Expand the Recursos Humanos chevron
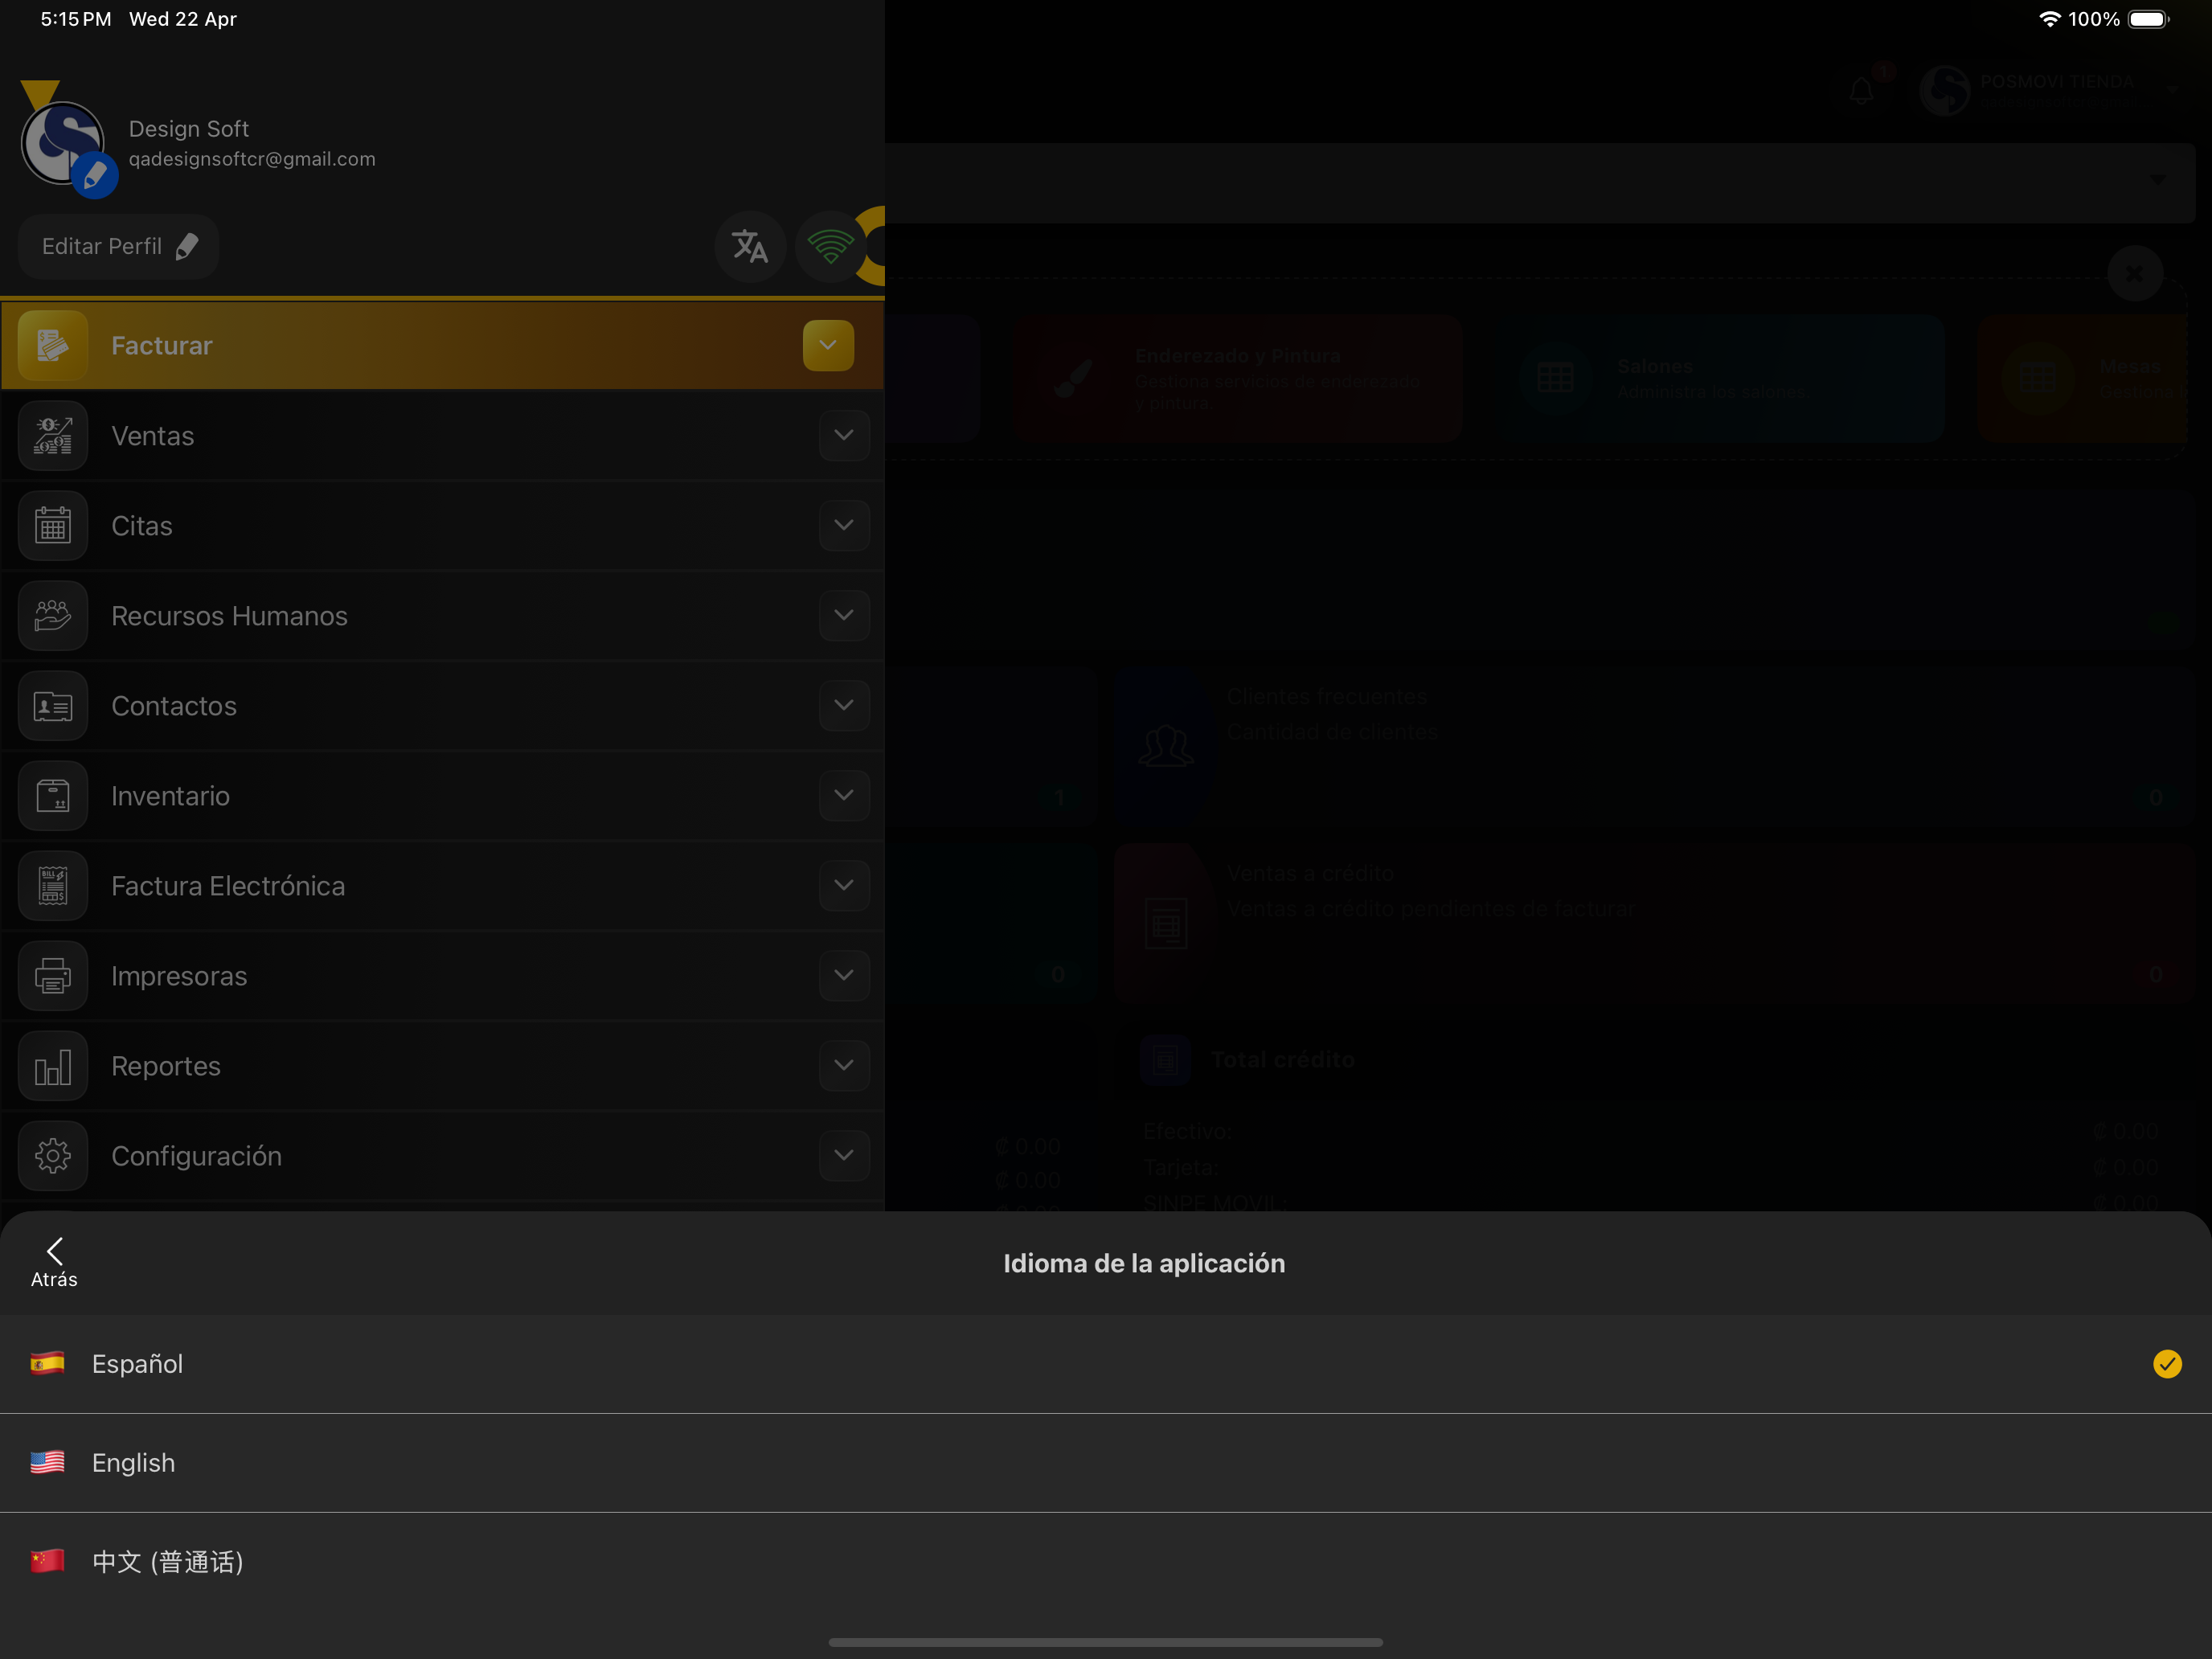The width and height of the screenshot is (2212, 1659). (x=844, y=615)
